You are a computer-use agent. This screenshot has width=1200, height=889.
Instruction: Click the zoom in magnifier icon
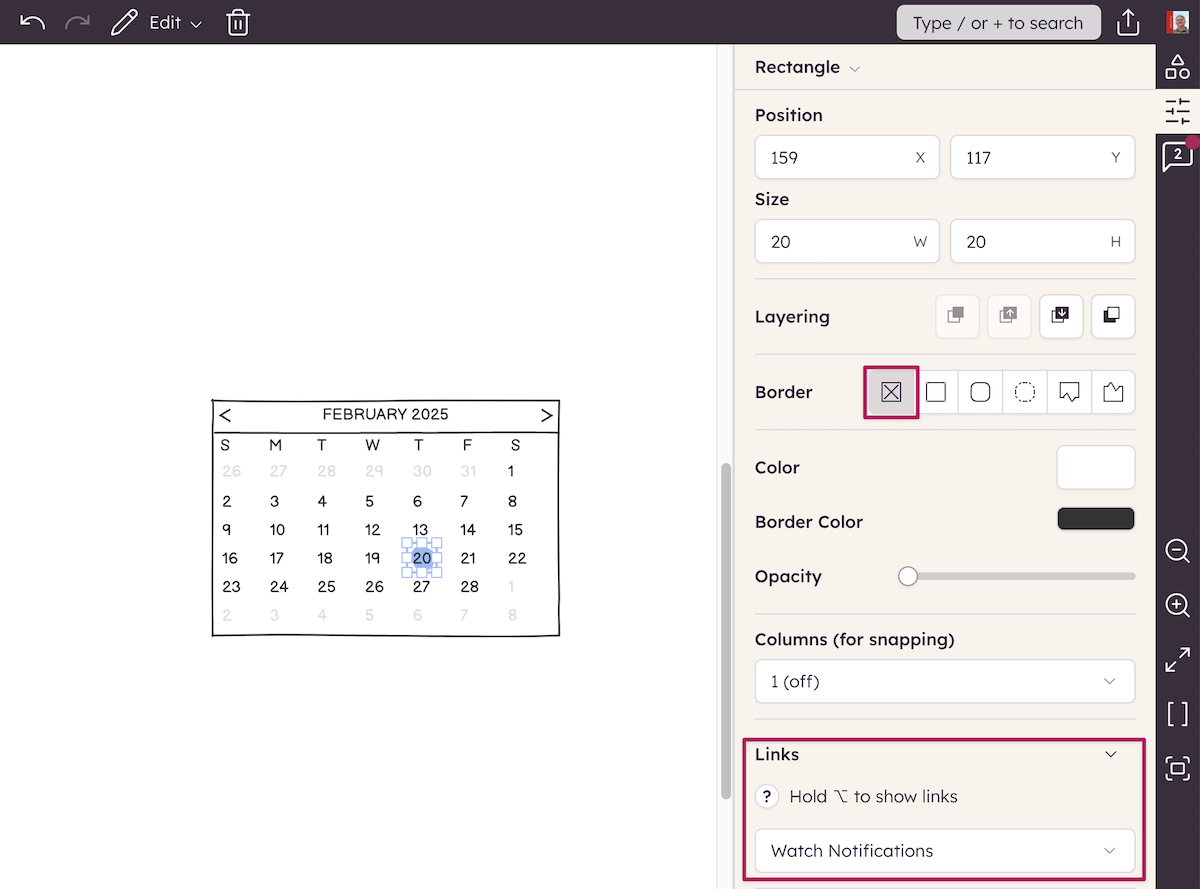tap(1178, 605)
